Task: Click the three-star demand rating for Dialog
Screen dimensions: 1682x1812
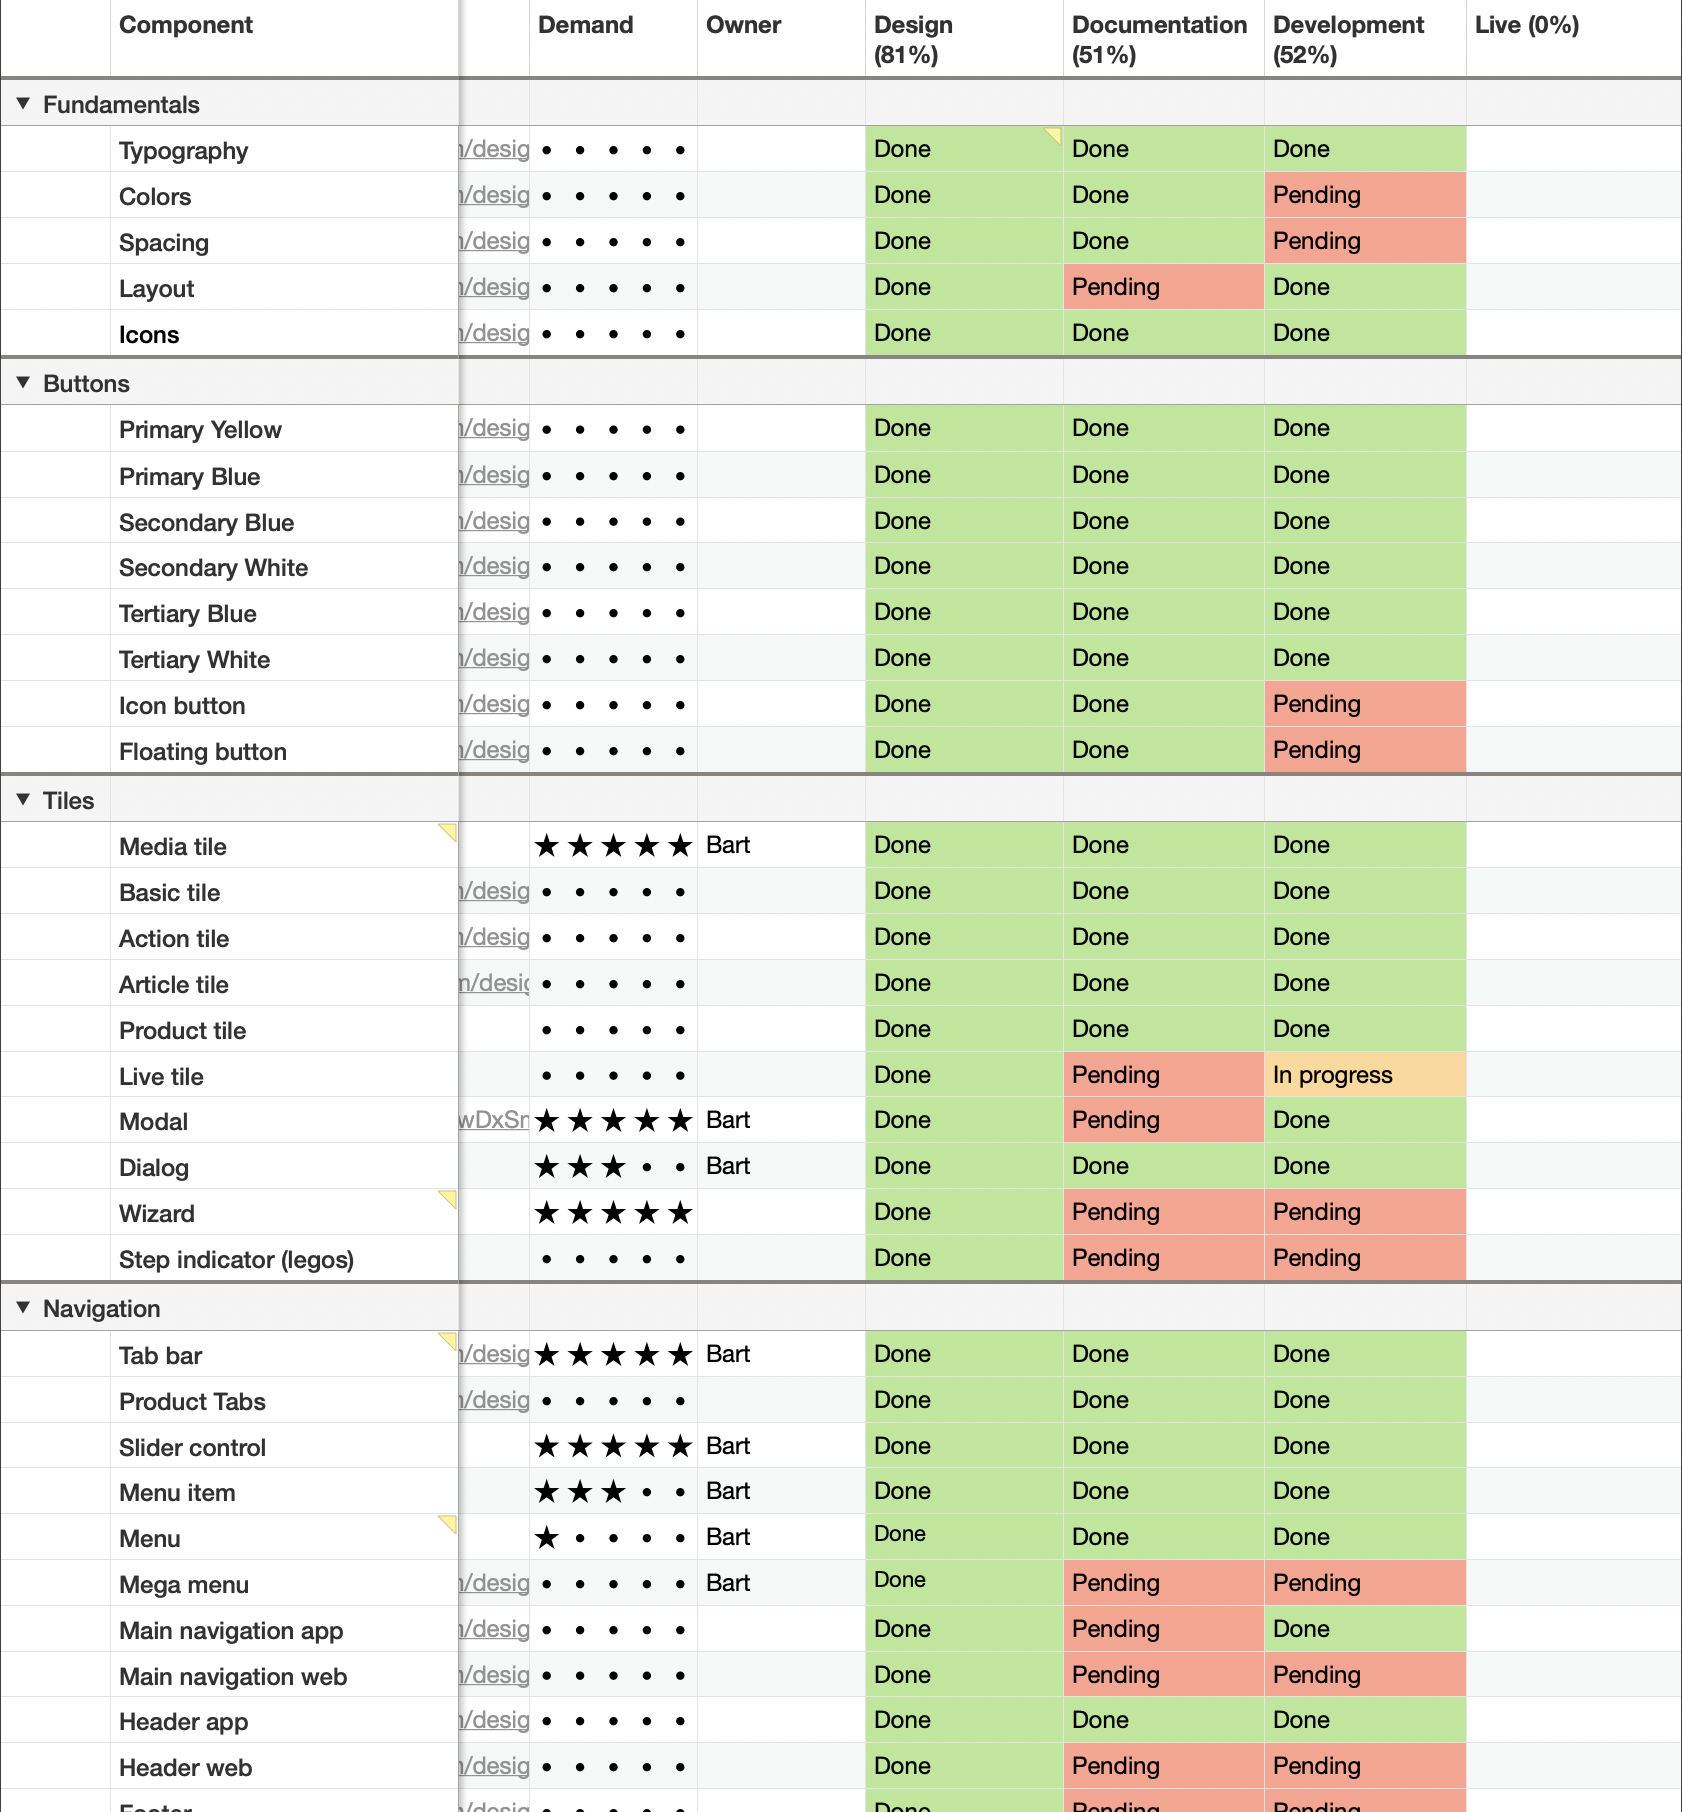Action: tap(613, 1167)
